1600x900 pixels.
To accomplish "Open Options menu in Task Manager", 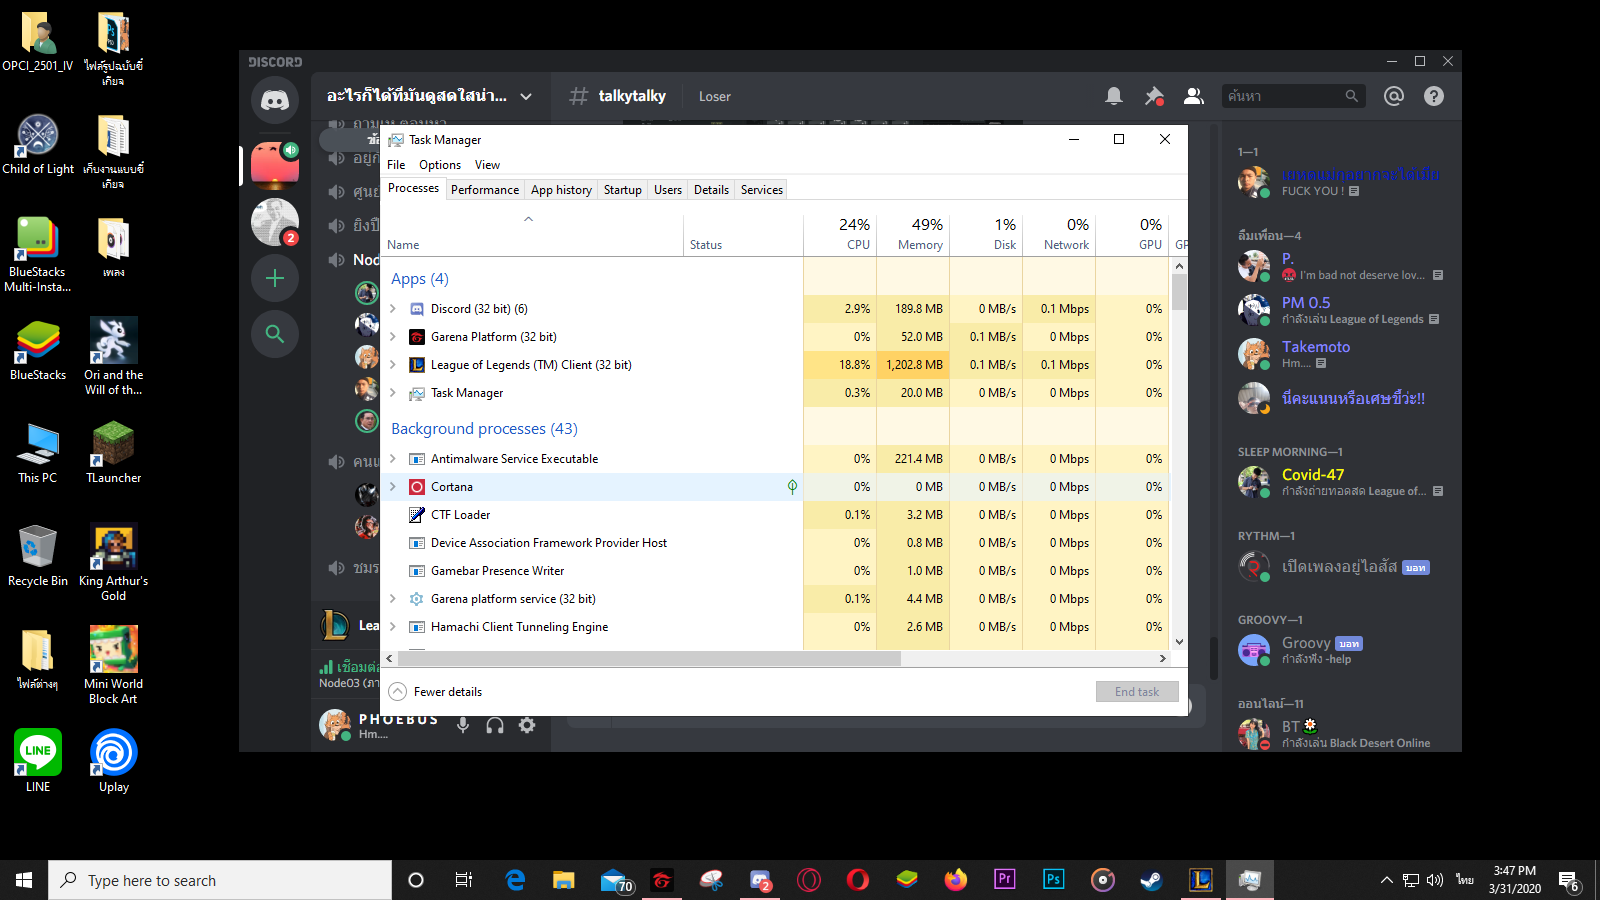I will tap(440, 165).
